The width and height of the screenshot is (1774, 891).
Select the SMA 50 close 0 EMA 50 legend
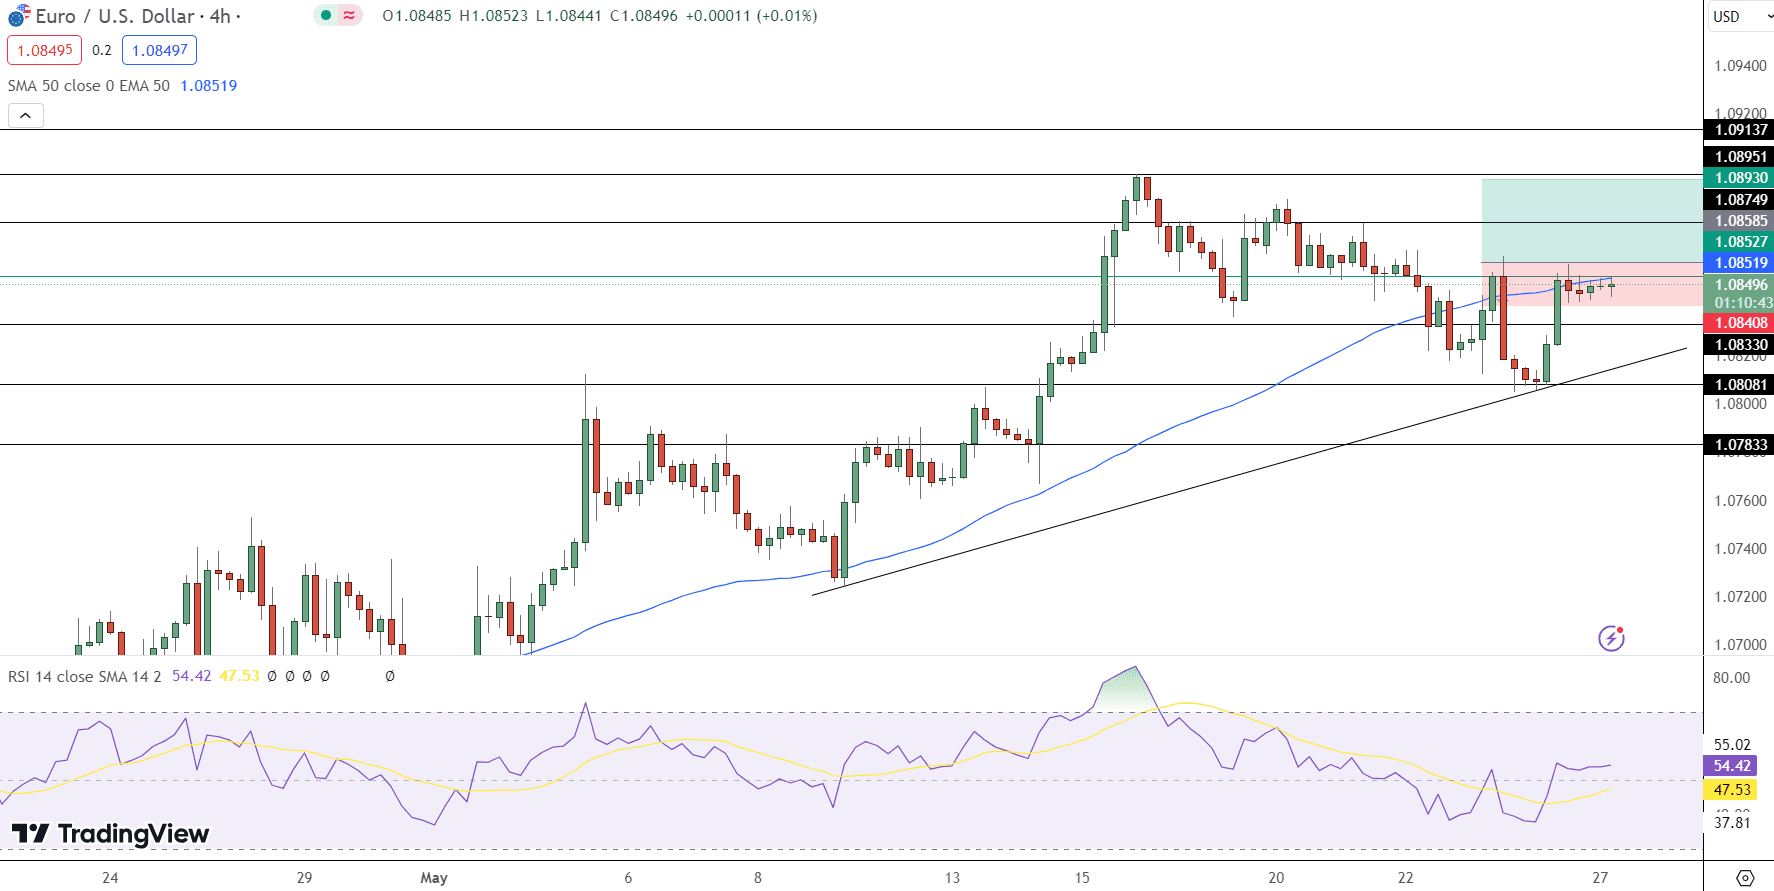pos(89,86)
